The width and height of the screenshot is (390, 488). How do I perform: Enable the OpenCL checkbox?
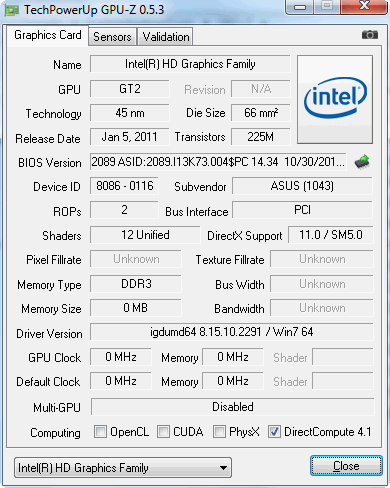click(100, 432)
